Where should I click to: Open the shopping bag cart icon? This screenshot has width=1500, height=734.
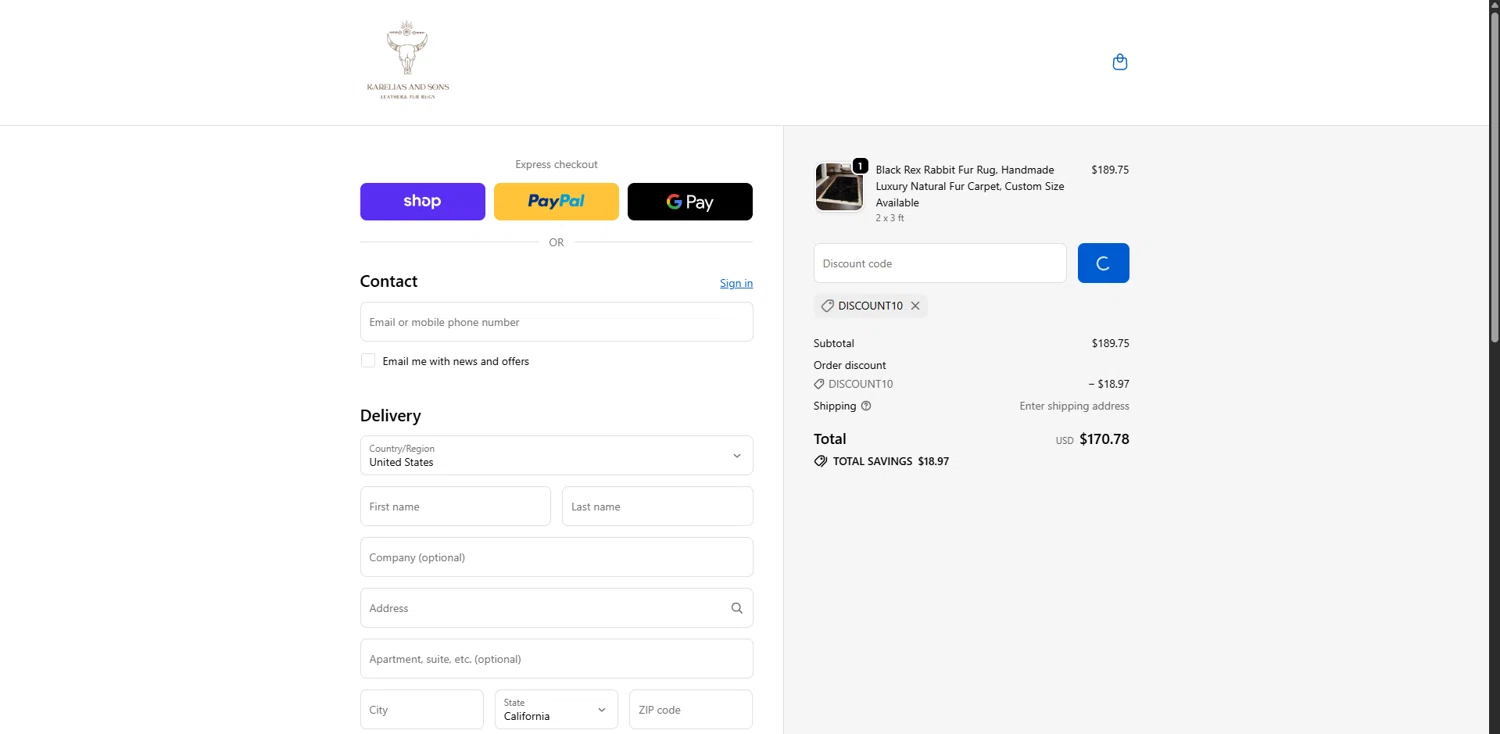point(1120,62)
